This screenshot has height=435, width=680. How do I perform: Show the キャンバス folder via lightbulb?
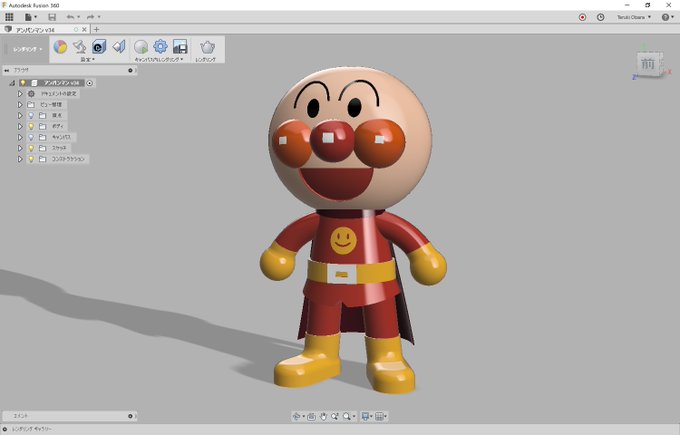[31, 137]
